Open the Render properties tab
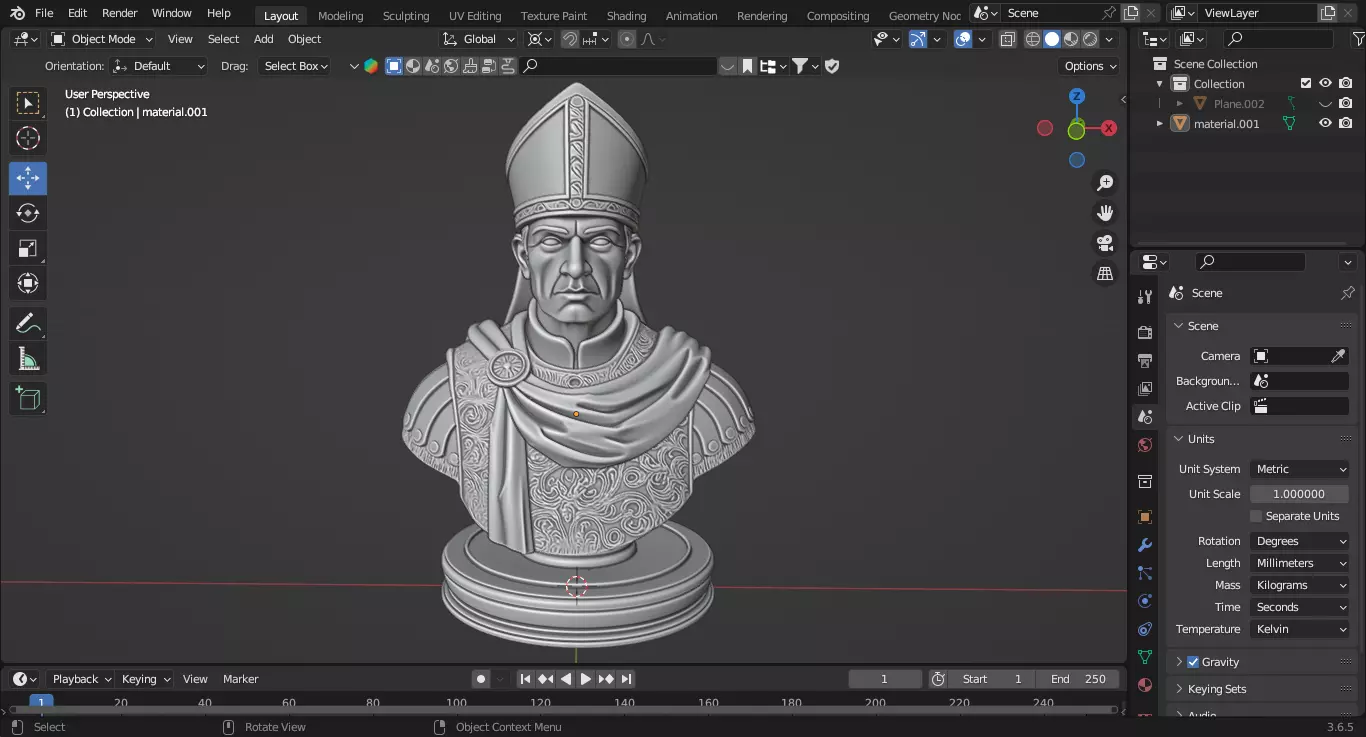The height and width of the screenshot is (737, 1366). (x=1145, y=332)
